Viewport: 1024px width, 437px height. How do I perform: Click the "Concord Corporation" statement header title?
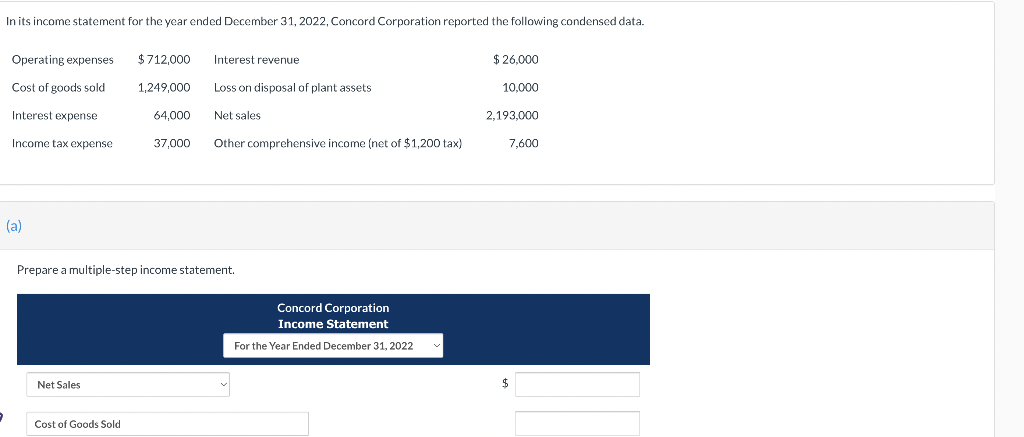pos(333,308)
